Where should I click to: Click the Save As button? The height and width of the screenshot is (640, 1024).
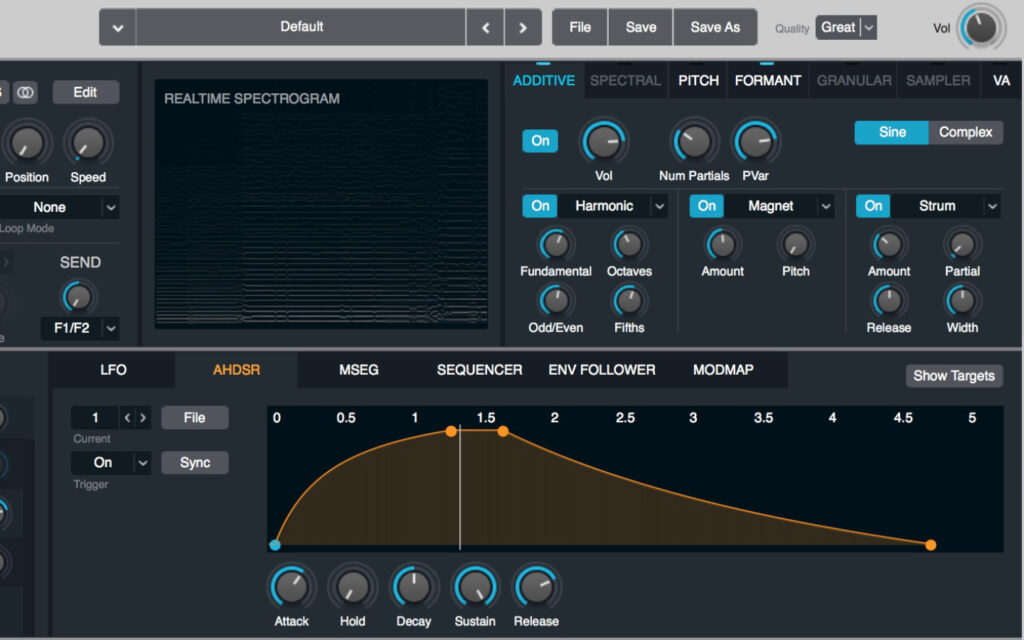click(715, 27)
